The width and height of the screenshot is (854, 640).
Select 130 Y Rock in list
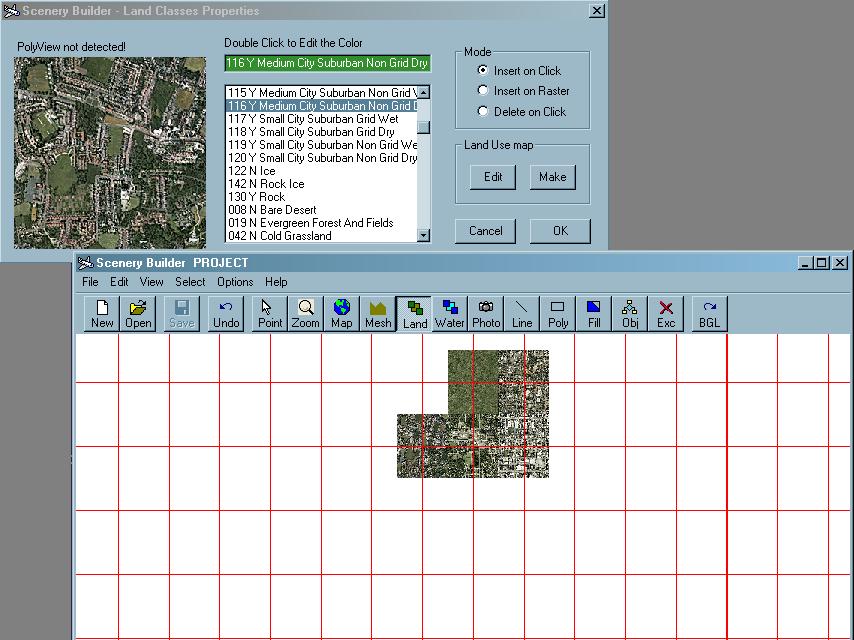point(257,197)
